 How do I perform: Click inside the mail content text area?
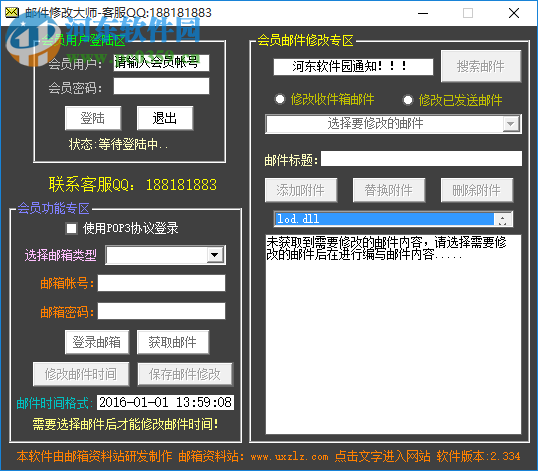tap(394, 334)
